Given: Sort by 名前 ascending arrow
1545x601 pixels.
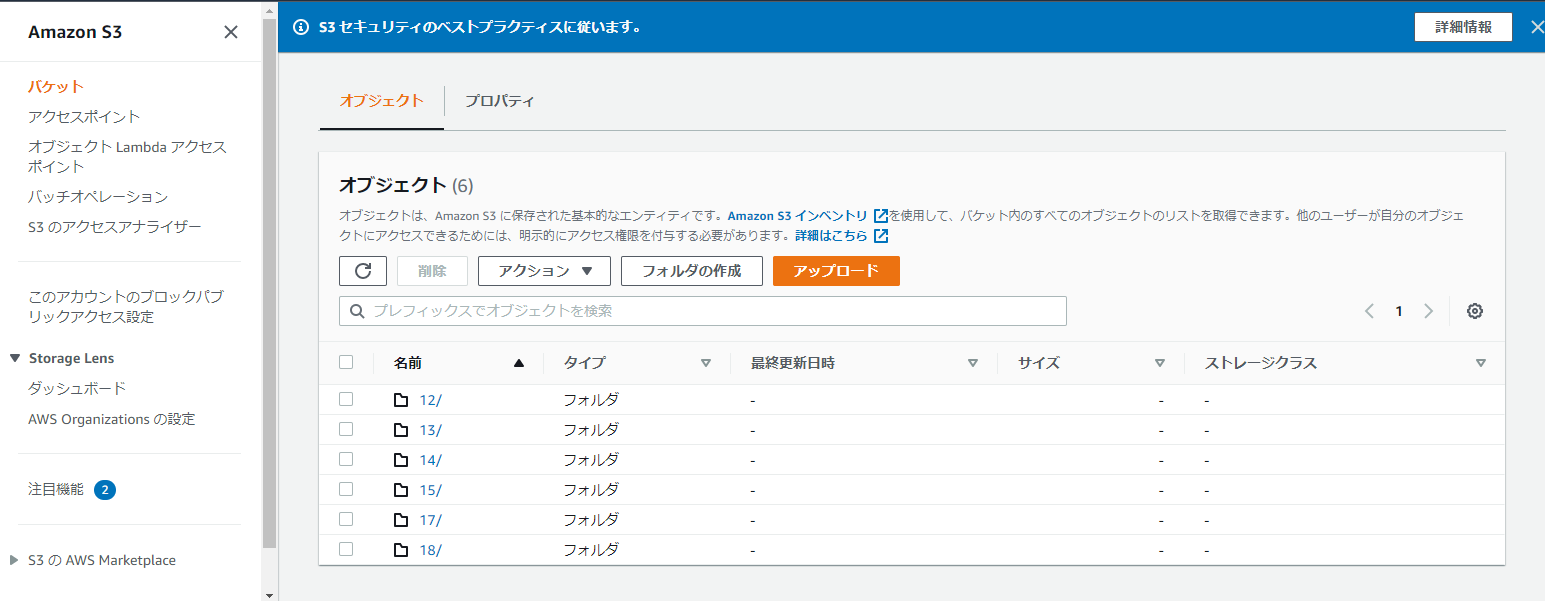Looking at the screenshot, I should [x=518, y=363].
